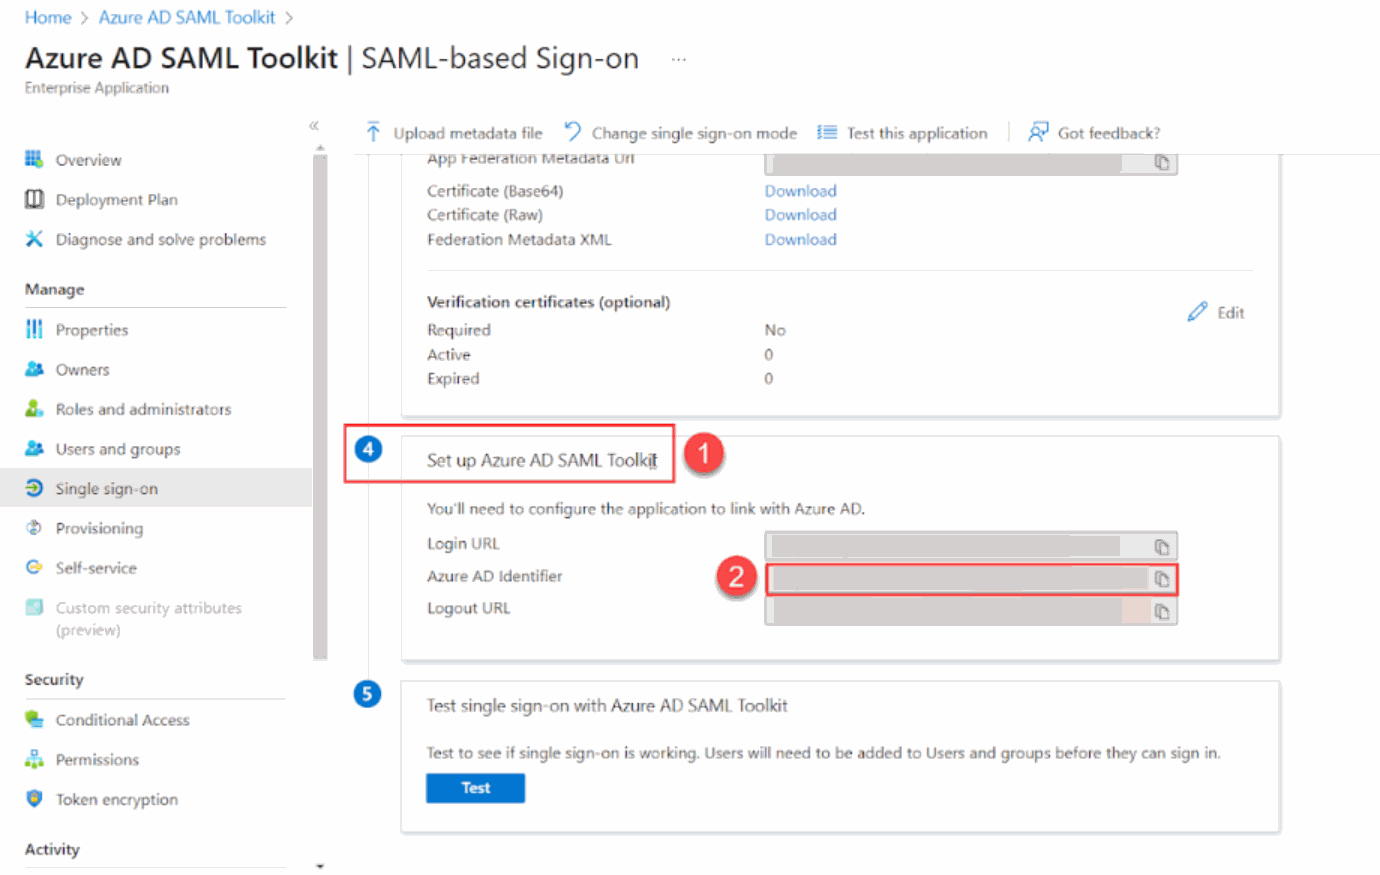Copy the Azure AD Identifier value
The width and height of the screenshot is (1380, 875).
[1162, 578]
